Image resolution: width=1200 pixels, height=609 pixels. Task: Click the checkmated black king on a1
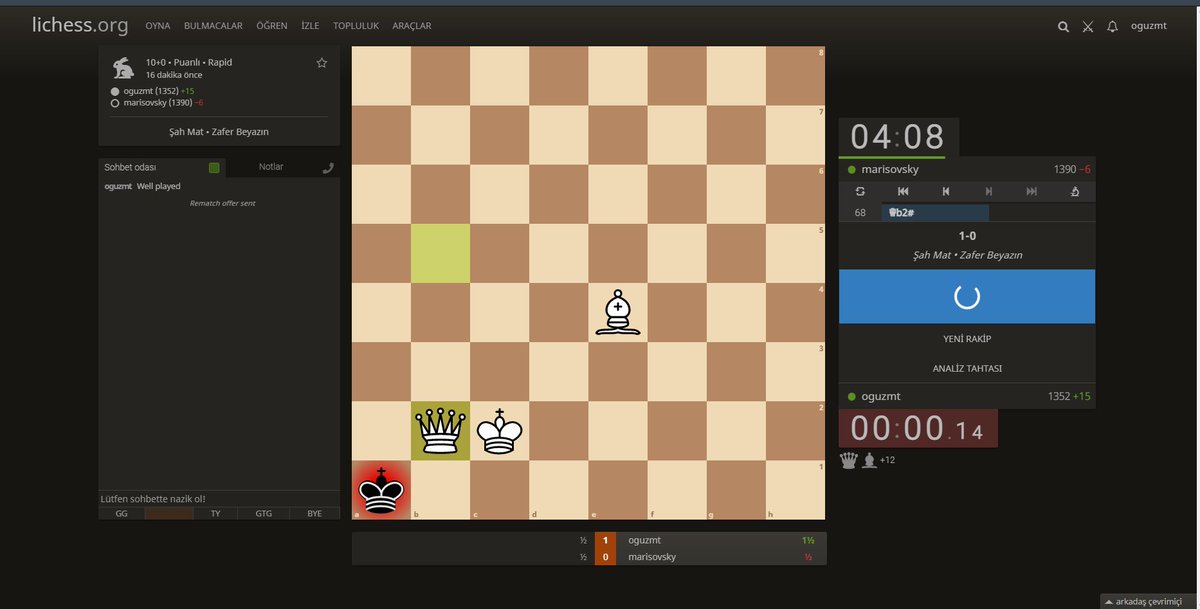(x=381, y=491)
